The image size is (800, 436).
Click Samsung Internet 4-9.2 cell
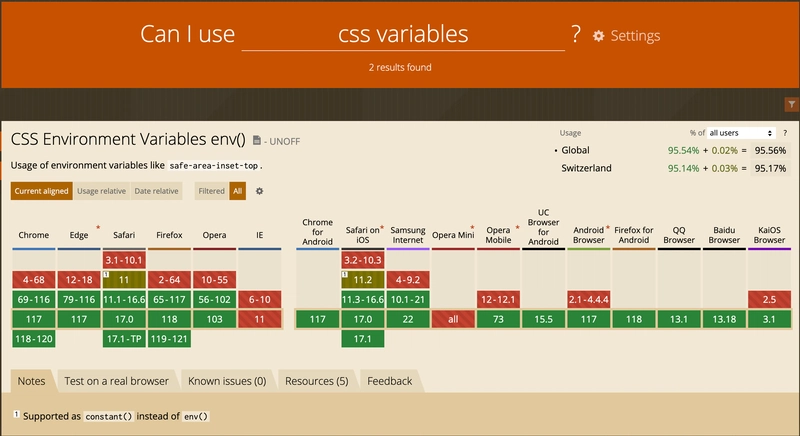[x=408, y=279]
